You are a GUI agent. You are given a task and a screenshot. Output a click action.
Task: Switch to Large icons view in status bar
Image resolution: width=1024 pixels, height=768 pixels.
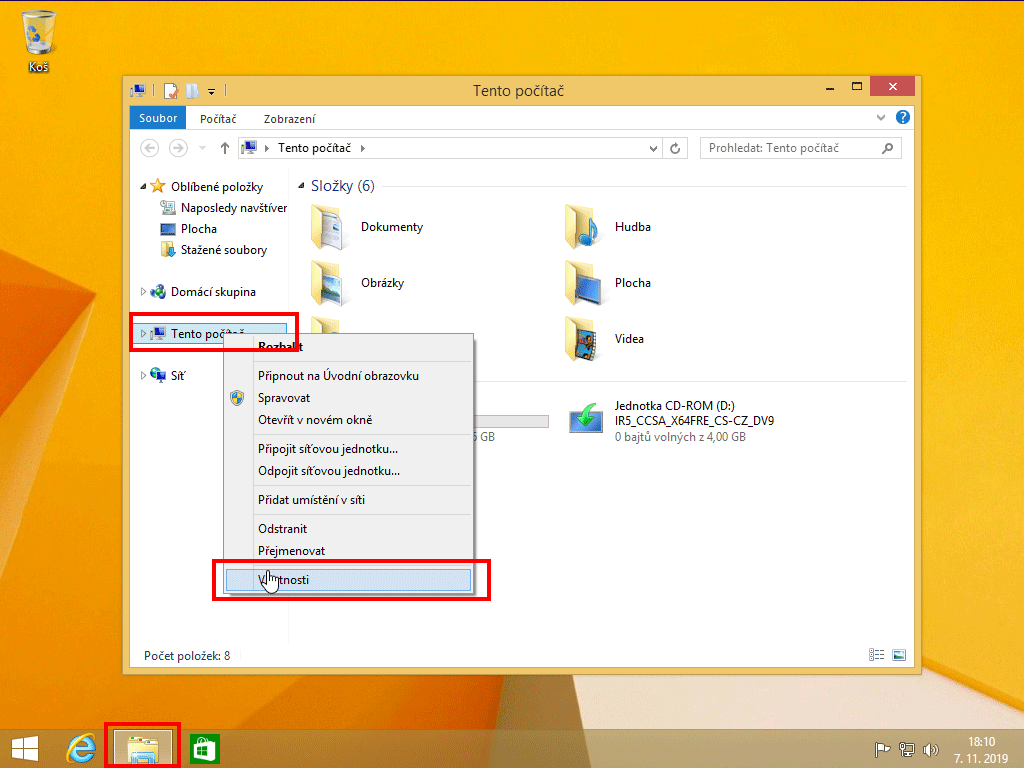(899, 655)
